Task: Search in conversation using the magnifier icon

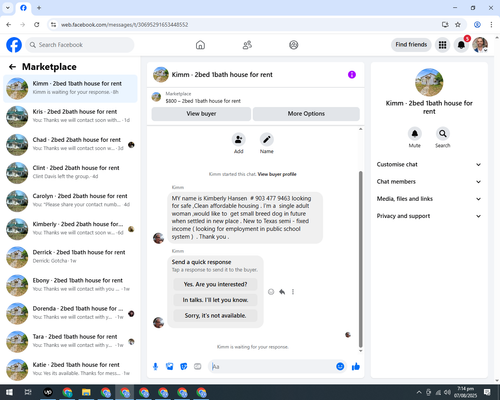Action: pos(443,134)
